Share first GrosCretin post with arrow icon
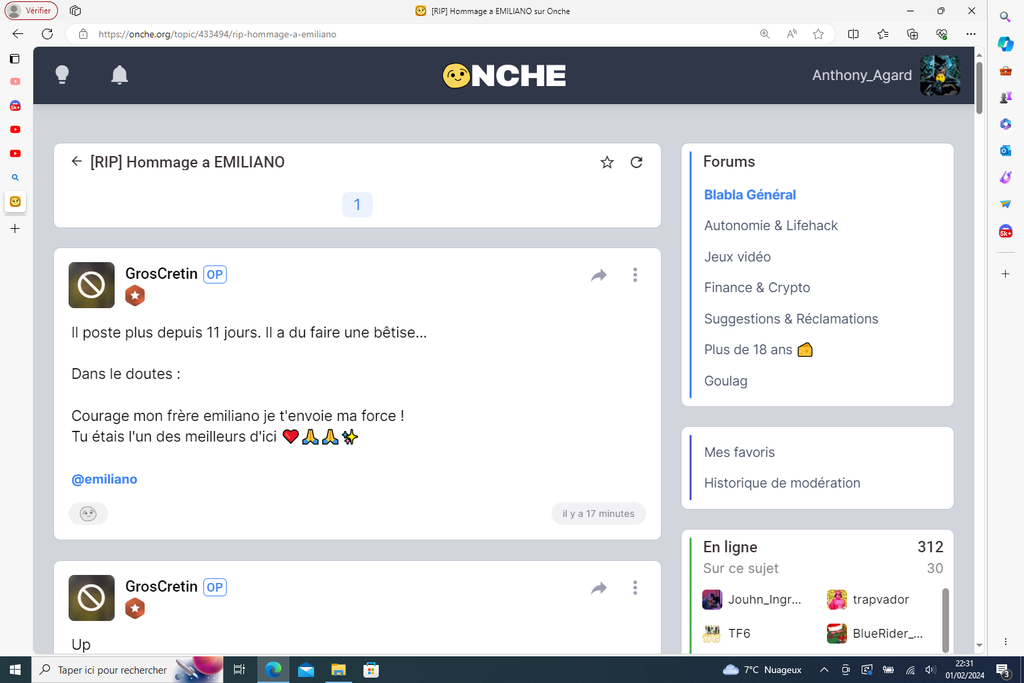1024x683 pixels. (x=599, y=275)
